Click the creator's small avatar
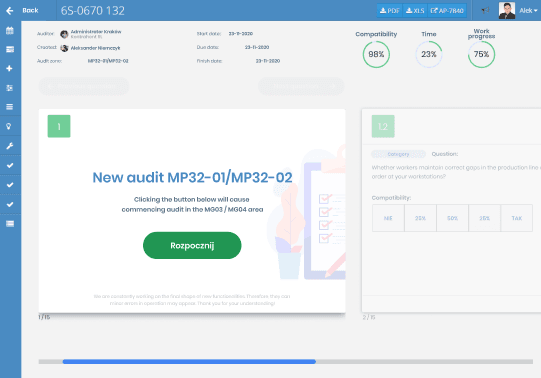541x378 pixels. pos(64,48)
